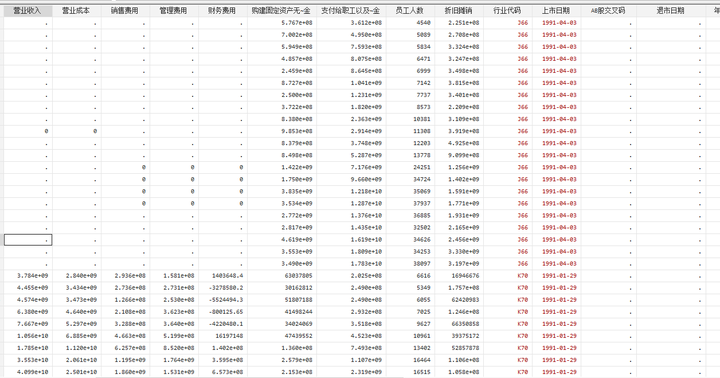Click employee count cell 38097
Viewport: 720px width, 378px height.
(410, 264)
